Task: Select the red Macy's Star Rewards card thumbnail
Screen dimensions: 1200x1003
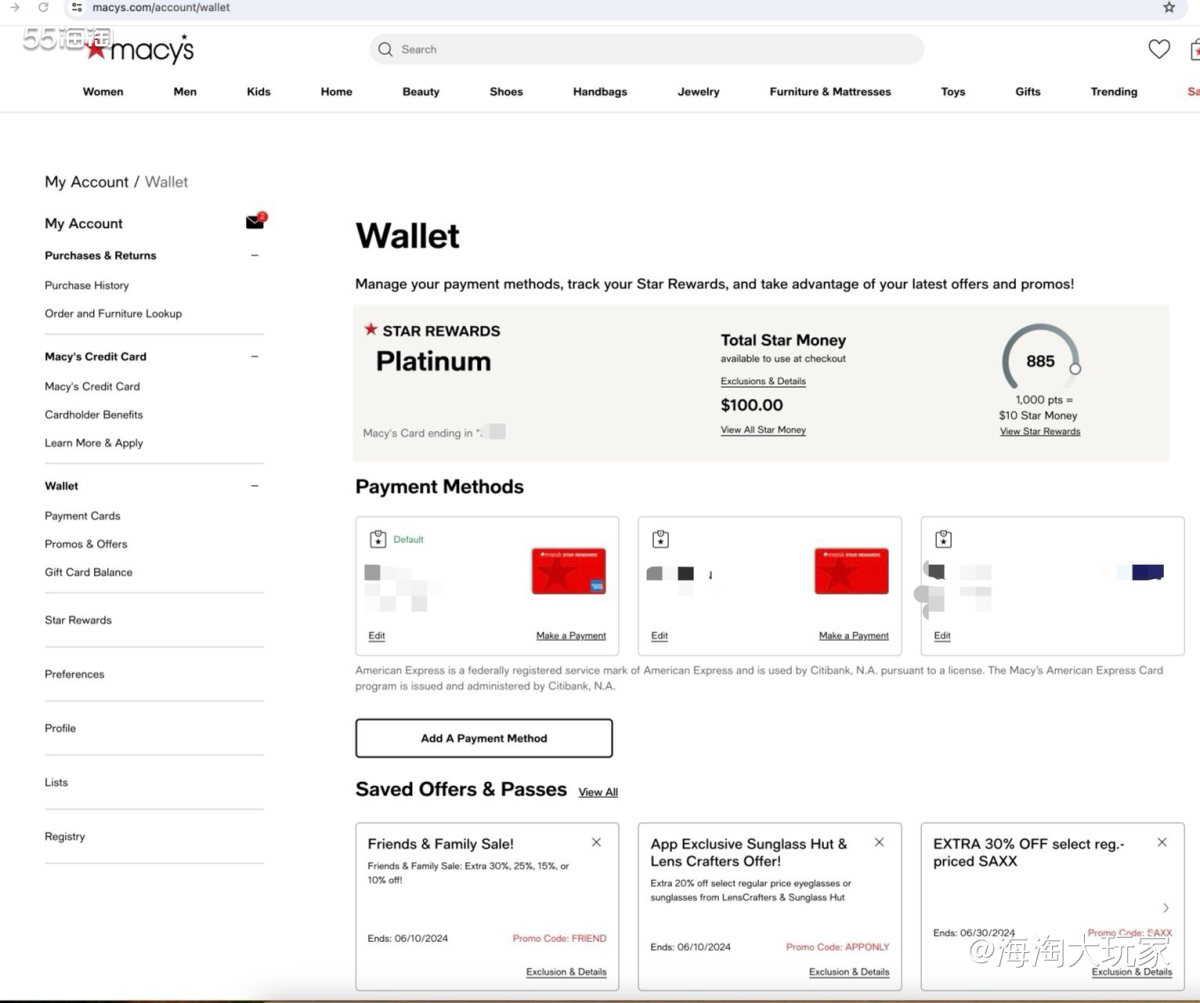Action: point(568,571)
